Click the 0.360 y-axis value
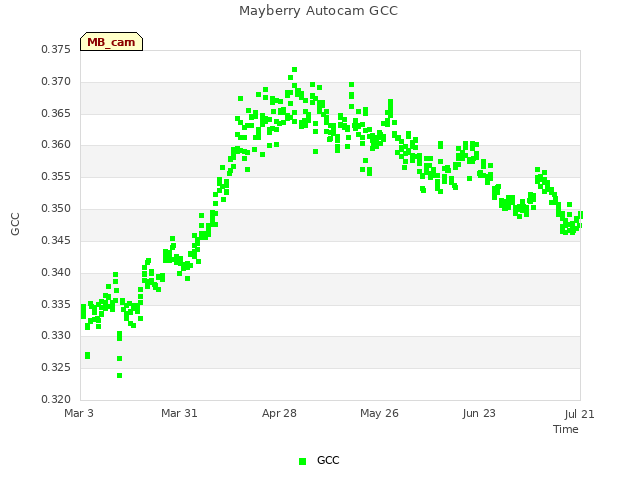This screenshot has height=480, width=640. point(56,144)
